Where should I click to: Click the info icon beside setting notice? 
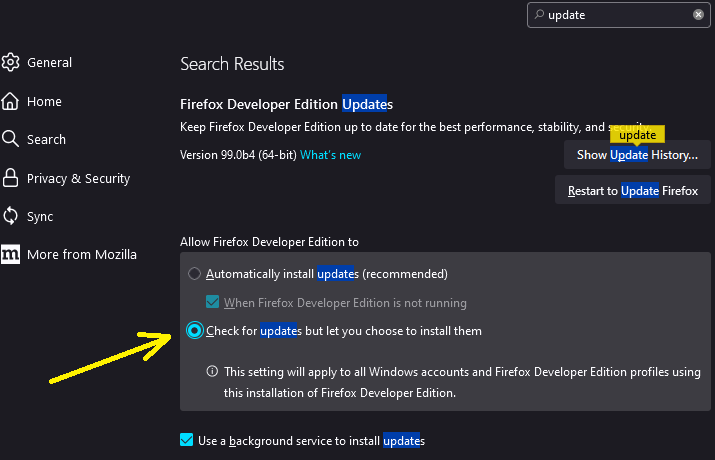(x=212, y=371)
